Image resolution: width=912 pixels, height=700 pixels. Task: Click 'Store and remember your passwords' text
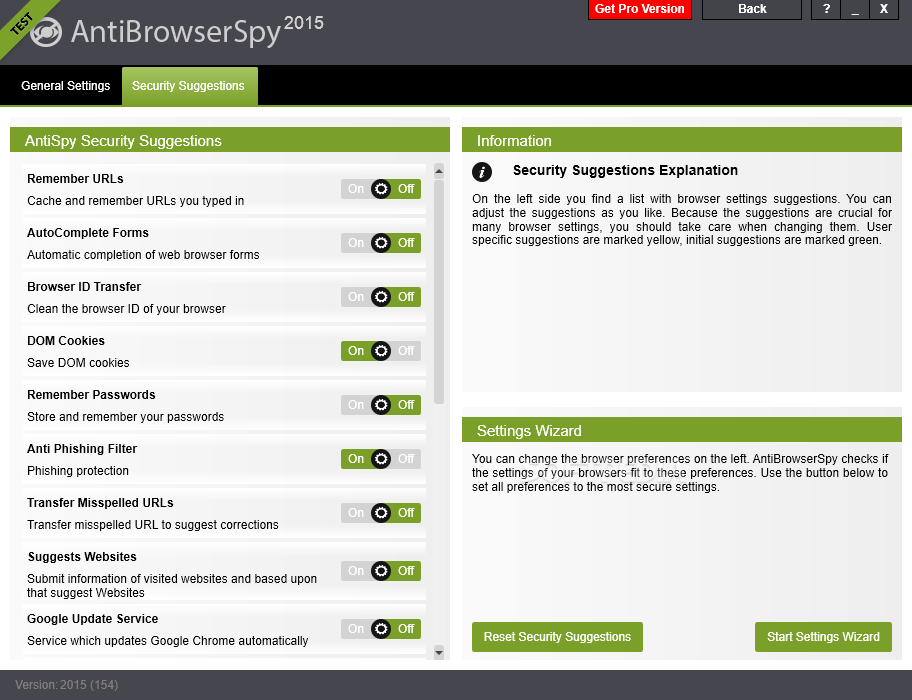point(125,417)
